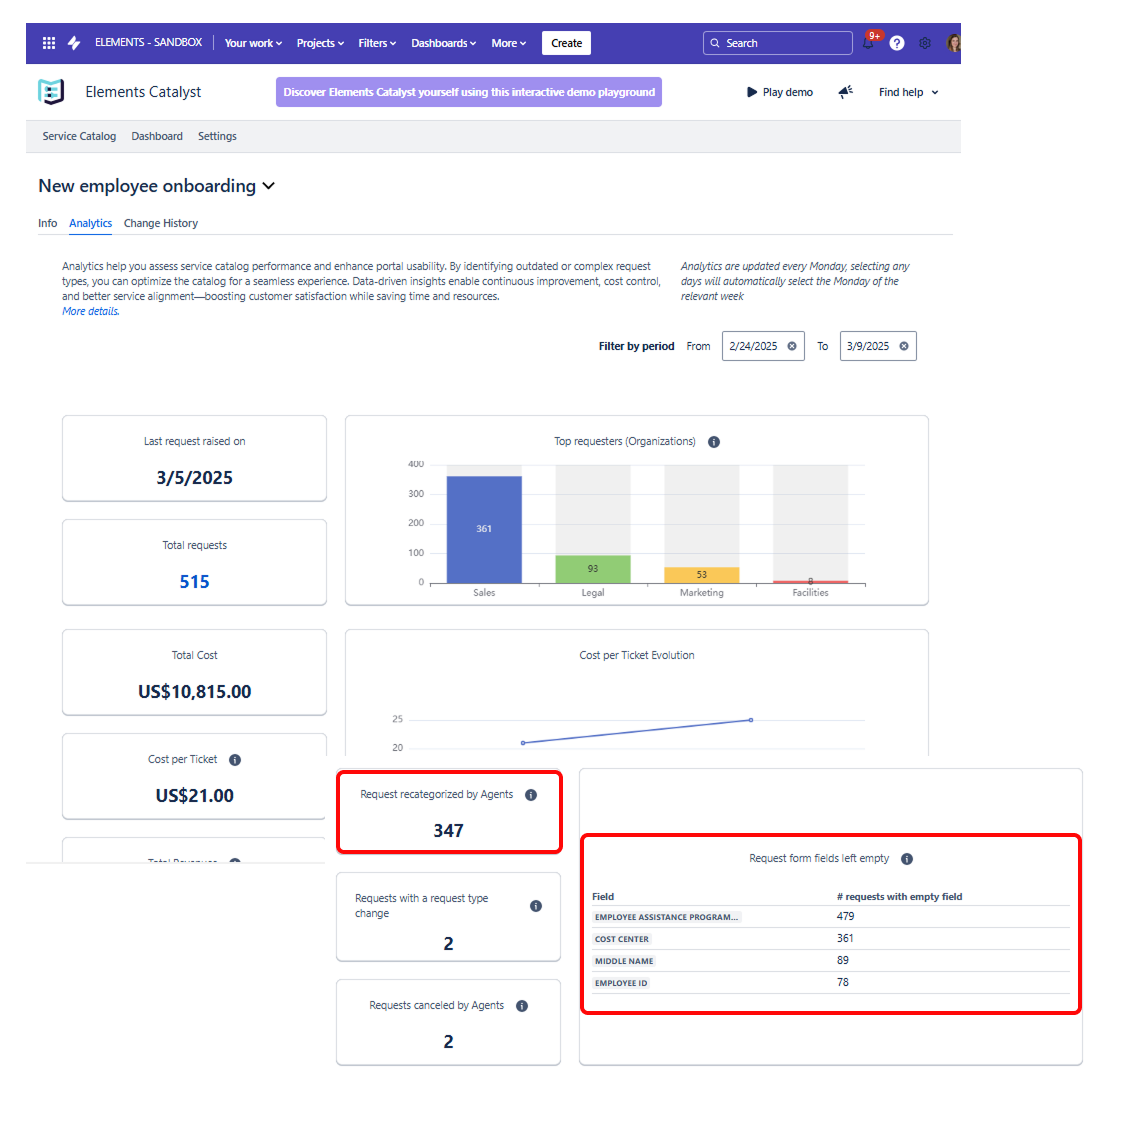Open the app switcher grid icon
This screenshot has width=1138, height=1138.
[49, 43]
